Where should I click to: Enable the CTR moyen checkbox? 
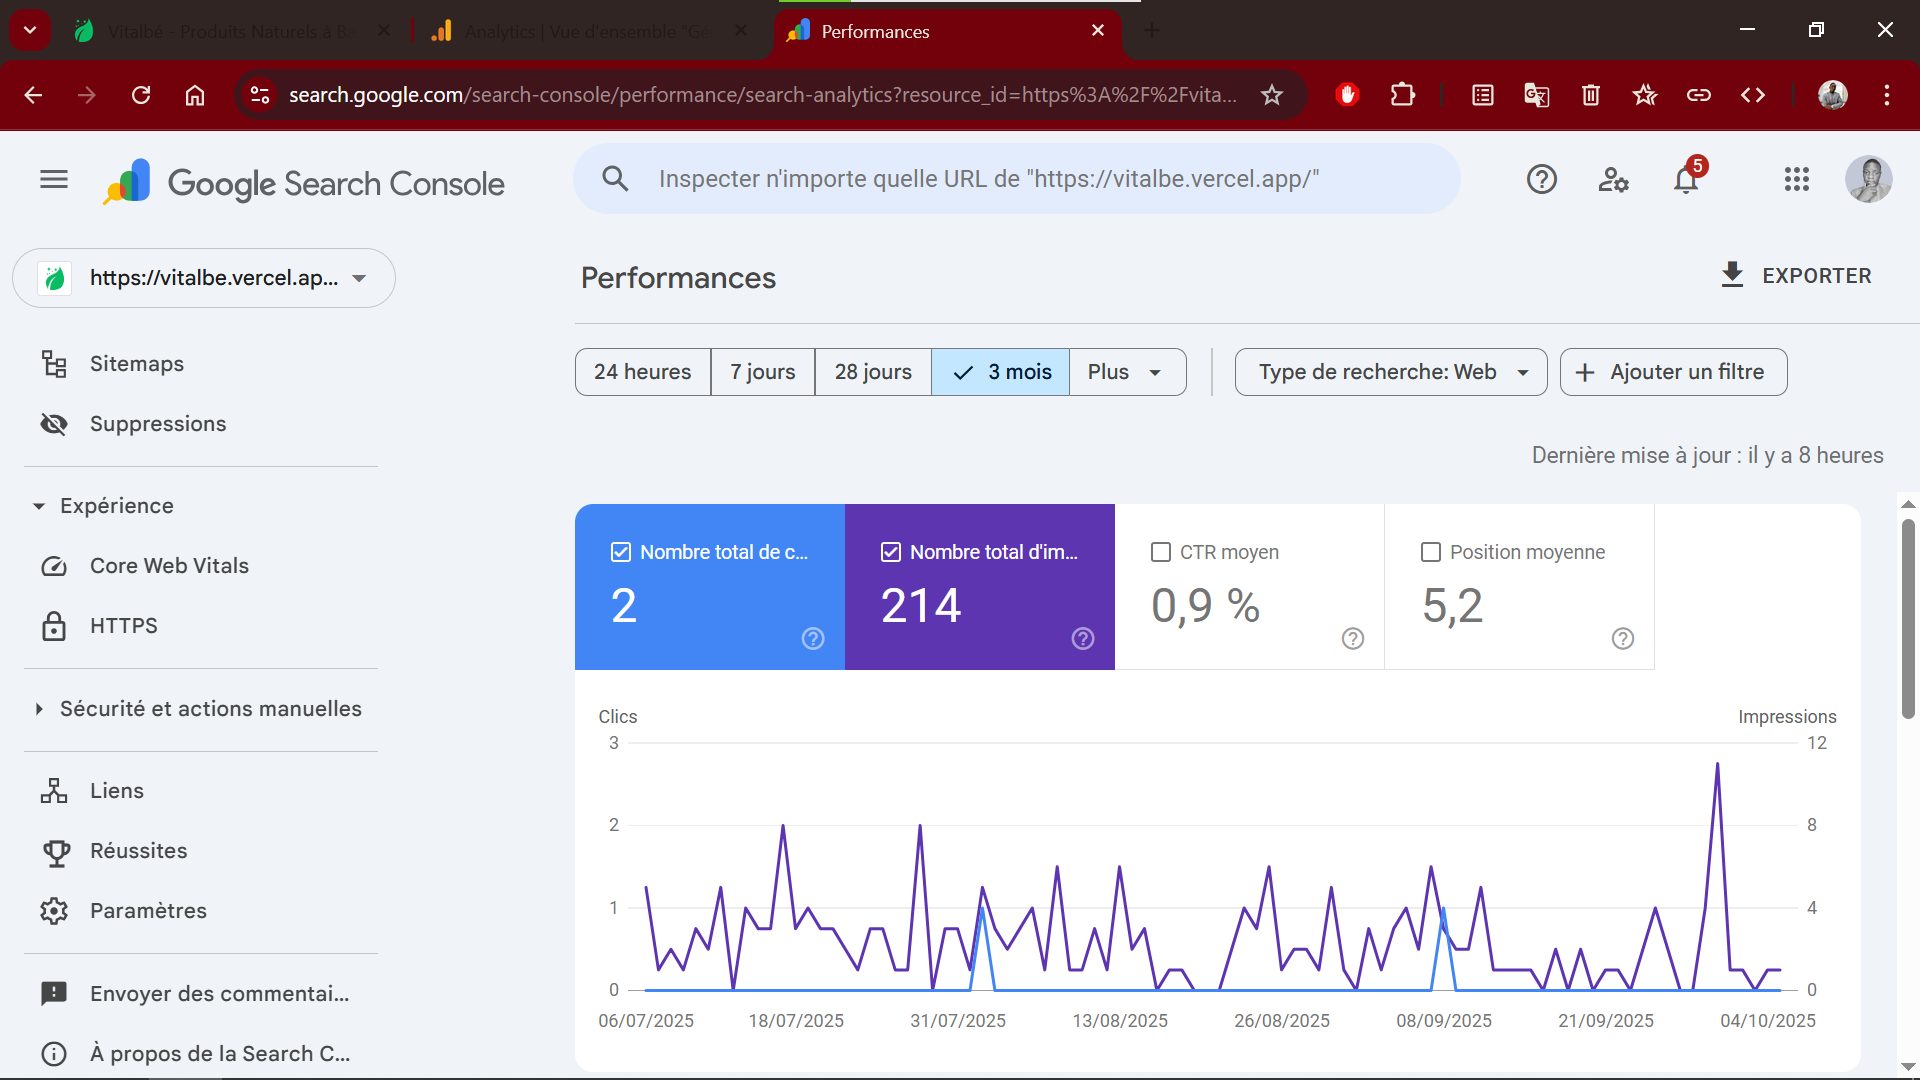[x=1161, y=552]
